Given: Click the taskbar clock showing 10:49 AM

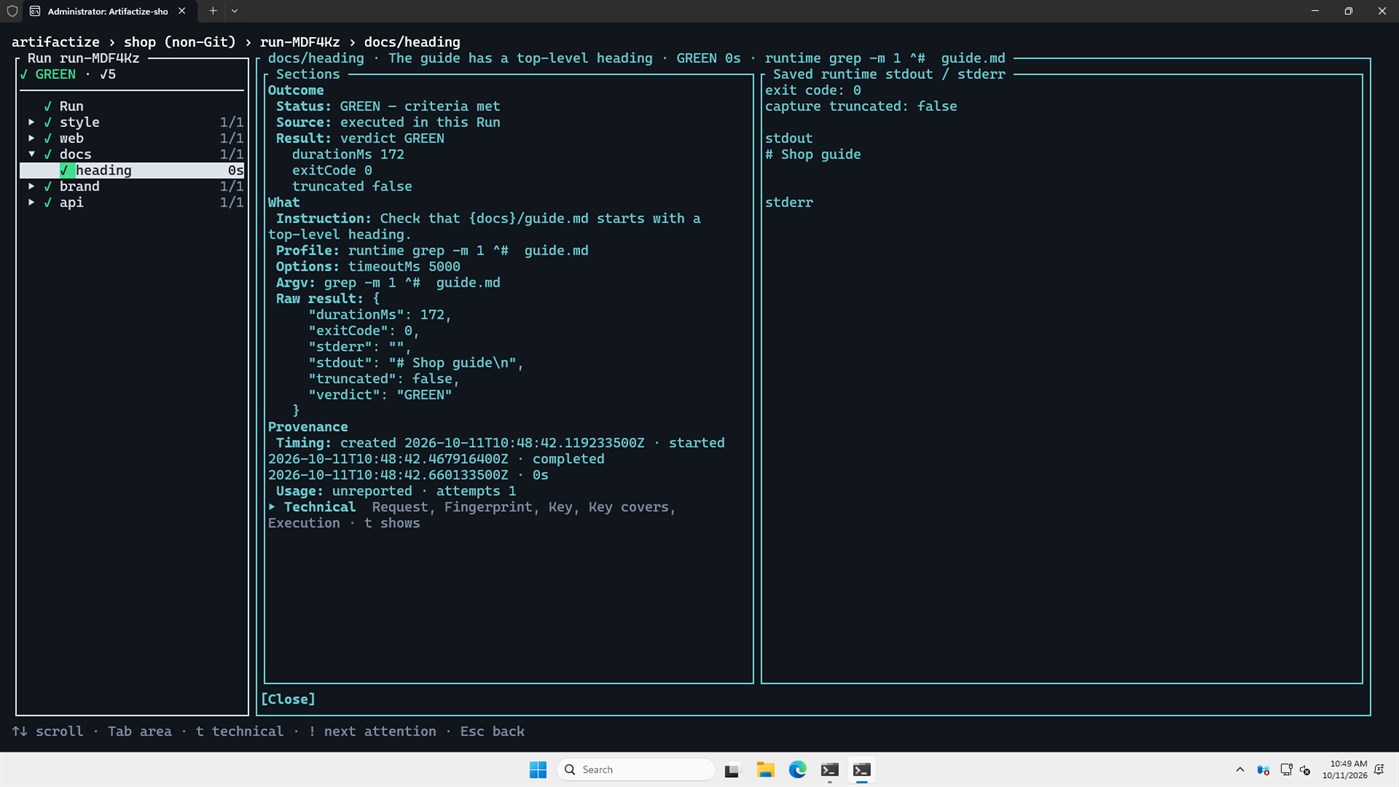Looking at the screenshot, I should click(1344, 769).
